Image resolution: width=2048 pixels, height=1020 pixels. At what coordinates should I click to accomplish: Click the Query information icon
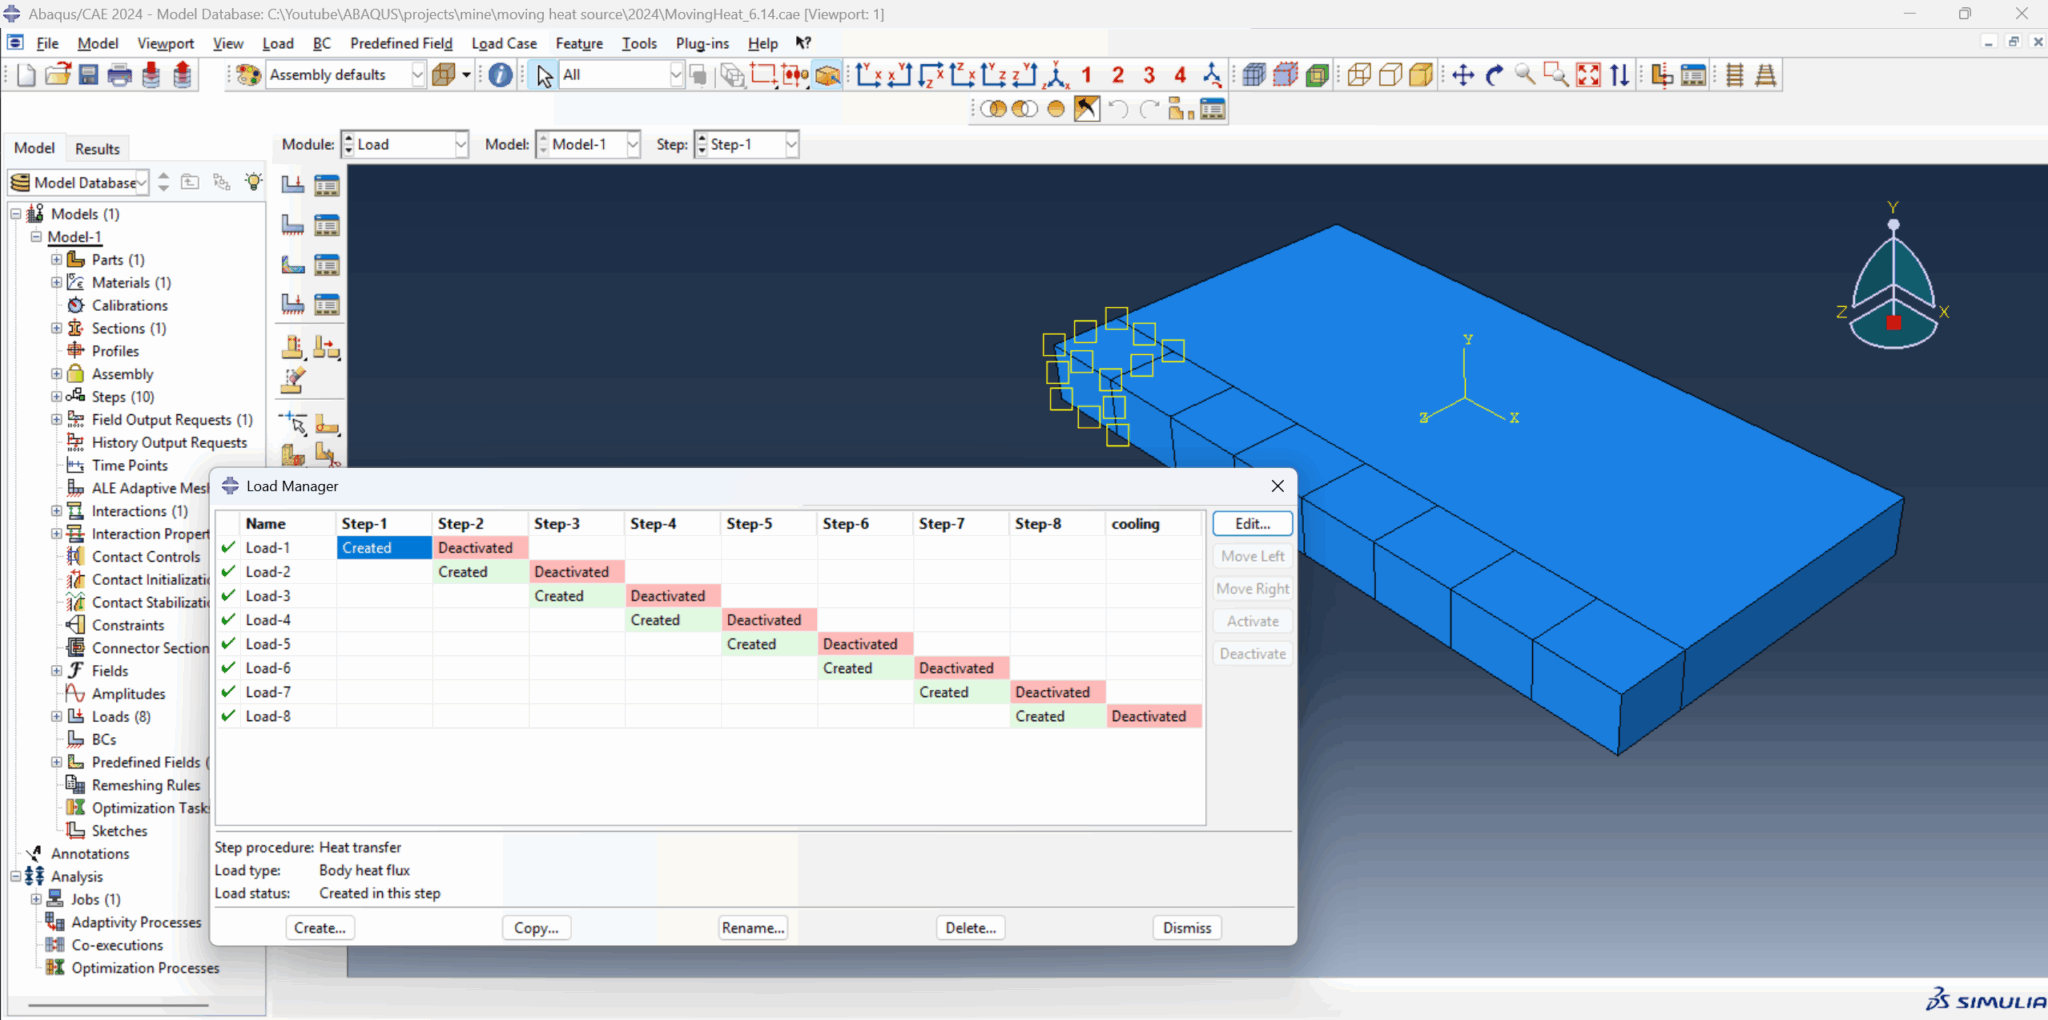500,75
